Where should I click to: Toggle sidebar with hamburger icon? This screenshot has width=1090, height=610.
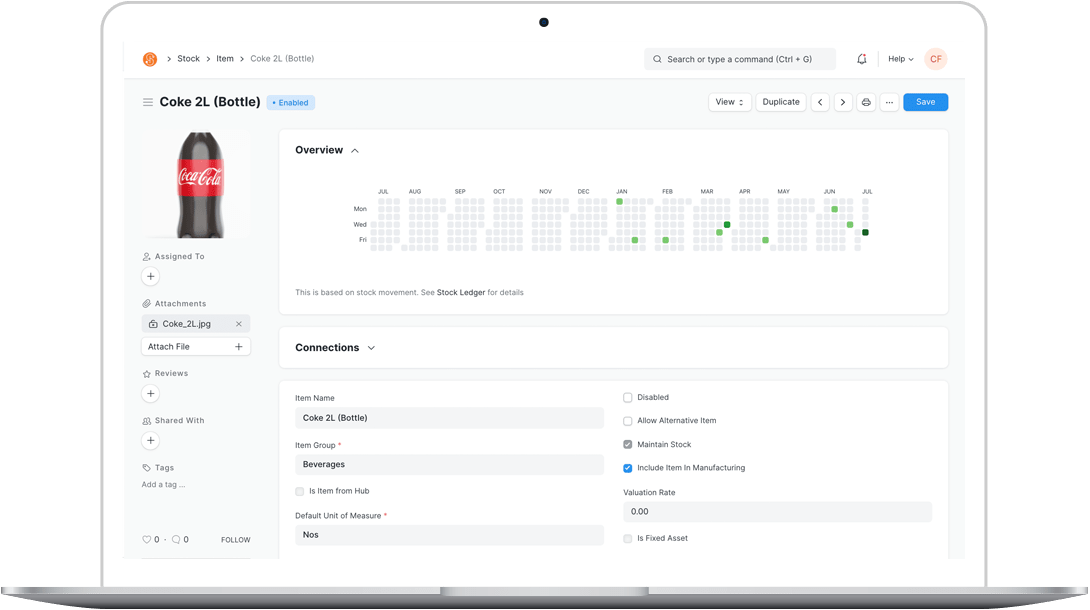coord(148,102)
